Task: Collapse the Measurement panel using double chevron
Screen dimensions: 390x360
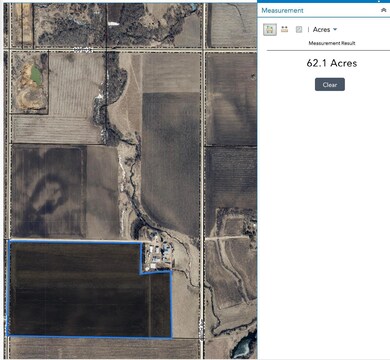Action: pos(384,10)
